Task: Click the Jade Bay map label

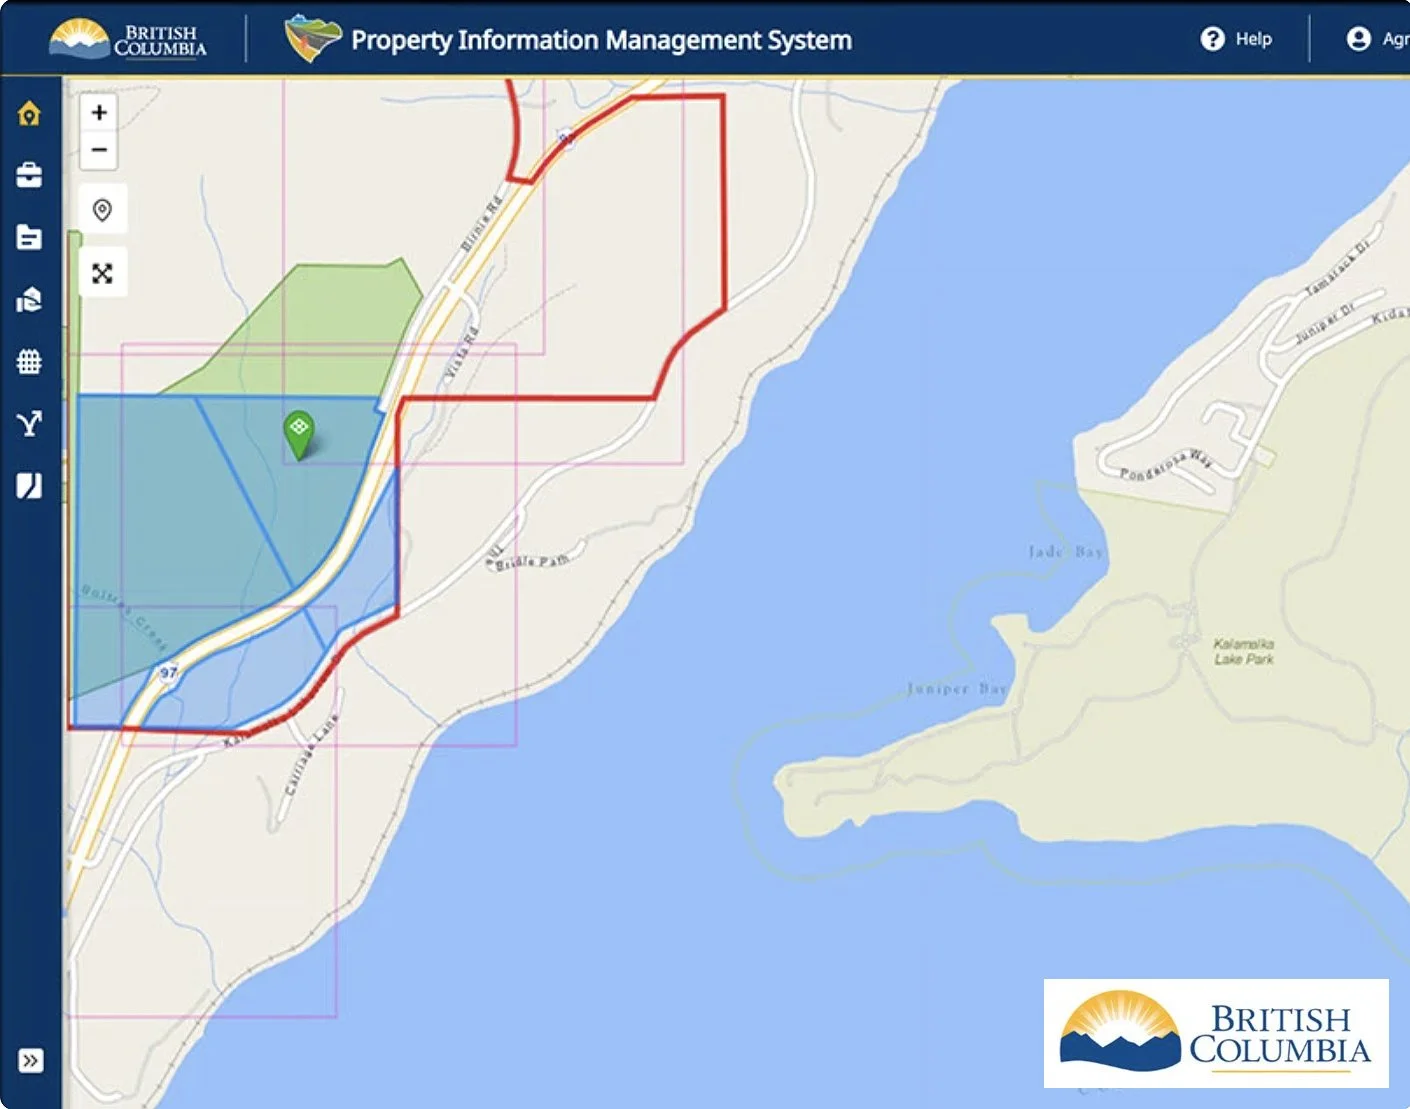Action: [x=1066, y=552]
